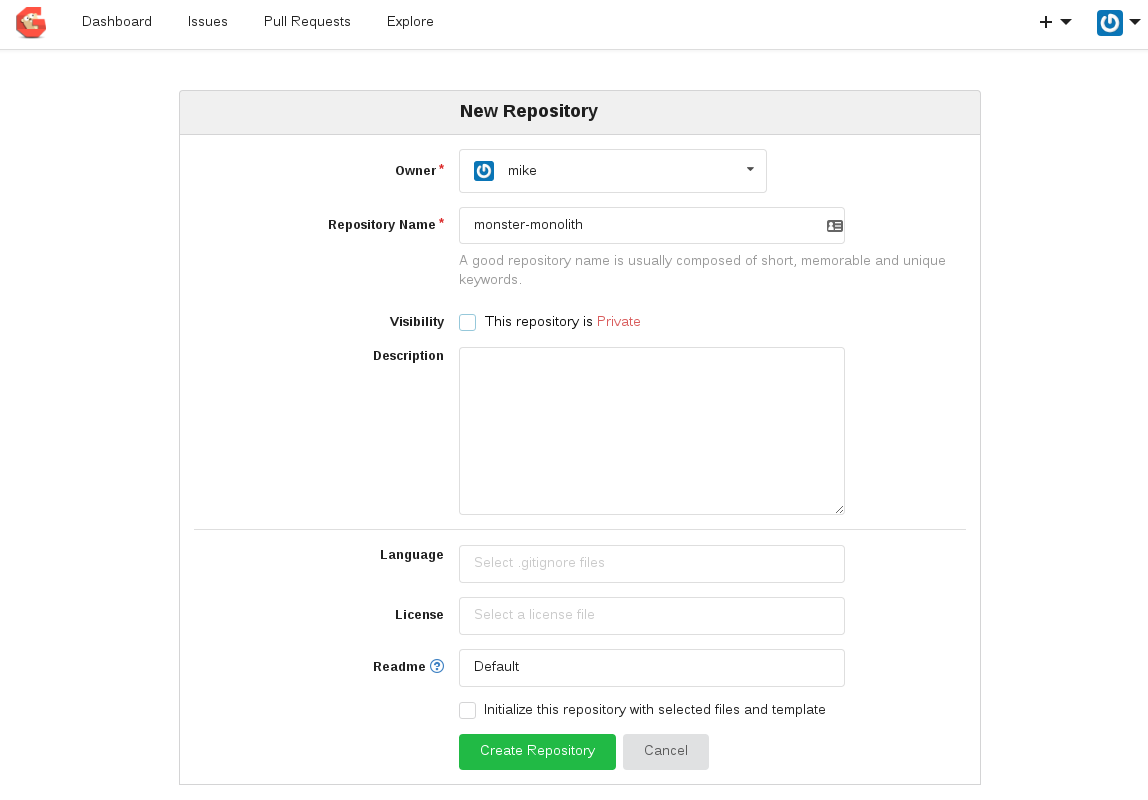The width and height of the screenshot is (1148, 800).
Task: Mark this repository as Private
Action: coord(468,322)
